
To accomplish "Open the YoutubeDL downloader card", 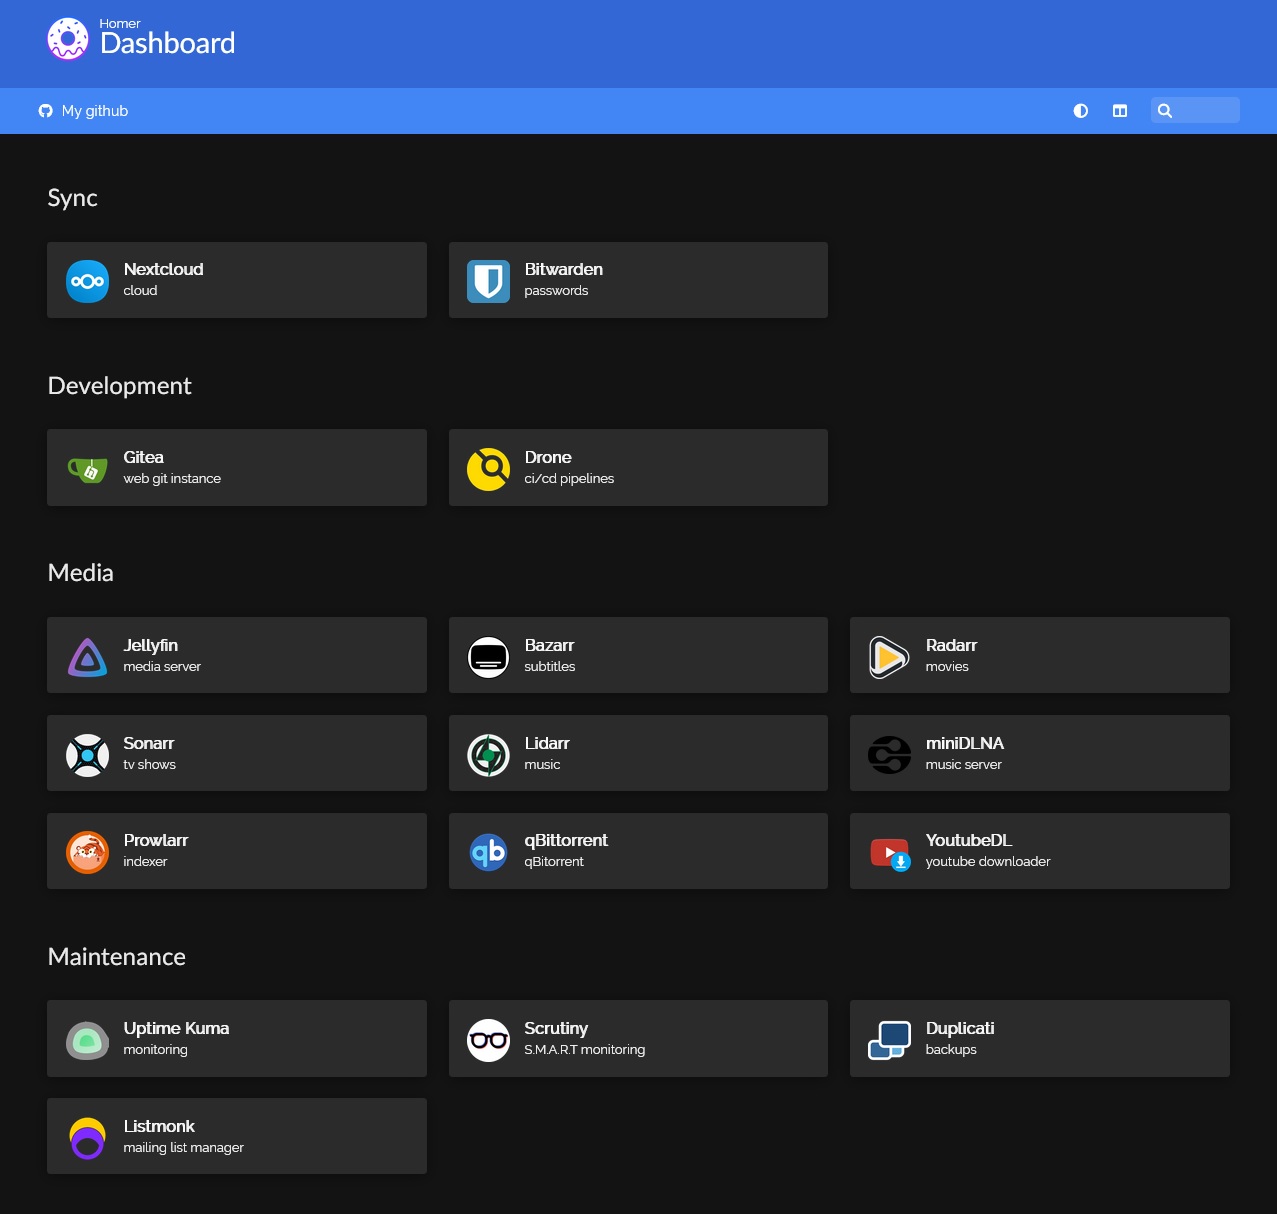I will [x=1039, y=851].
